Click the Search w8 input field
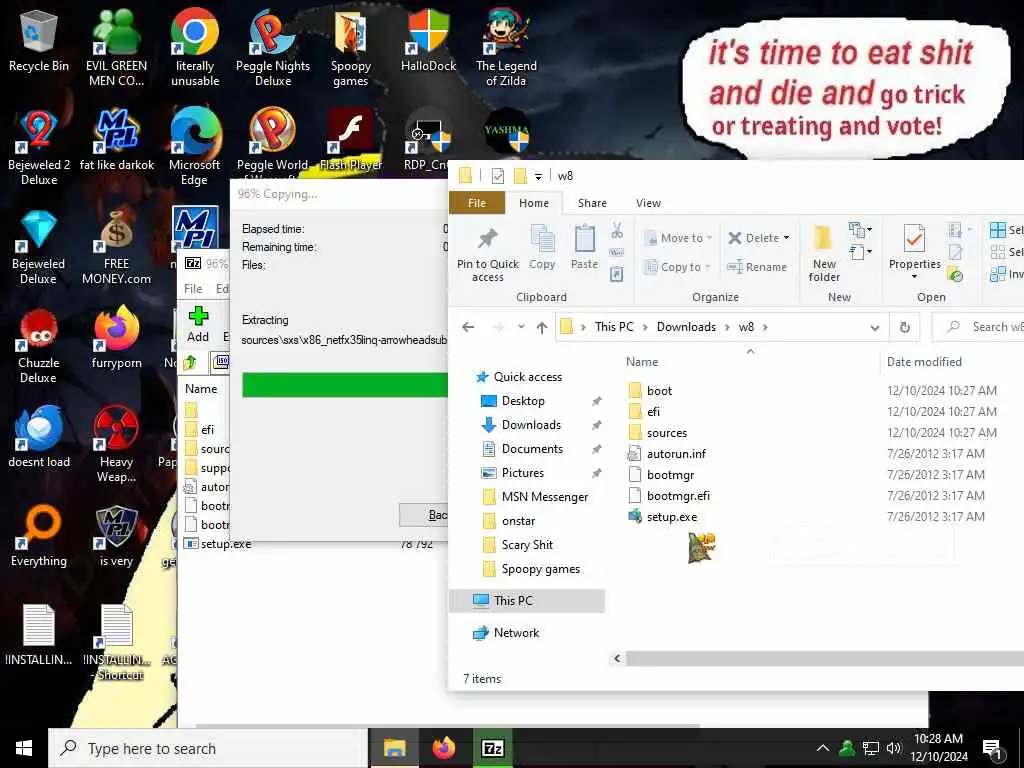Screen dimensions: 1024x768 (978, 327)
